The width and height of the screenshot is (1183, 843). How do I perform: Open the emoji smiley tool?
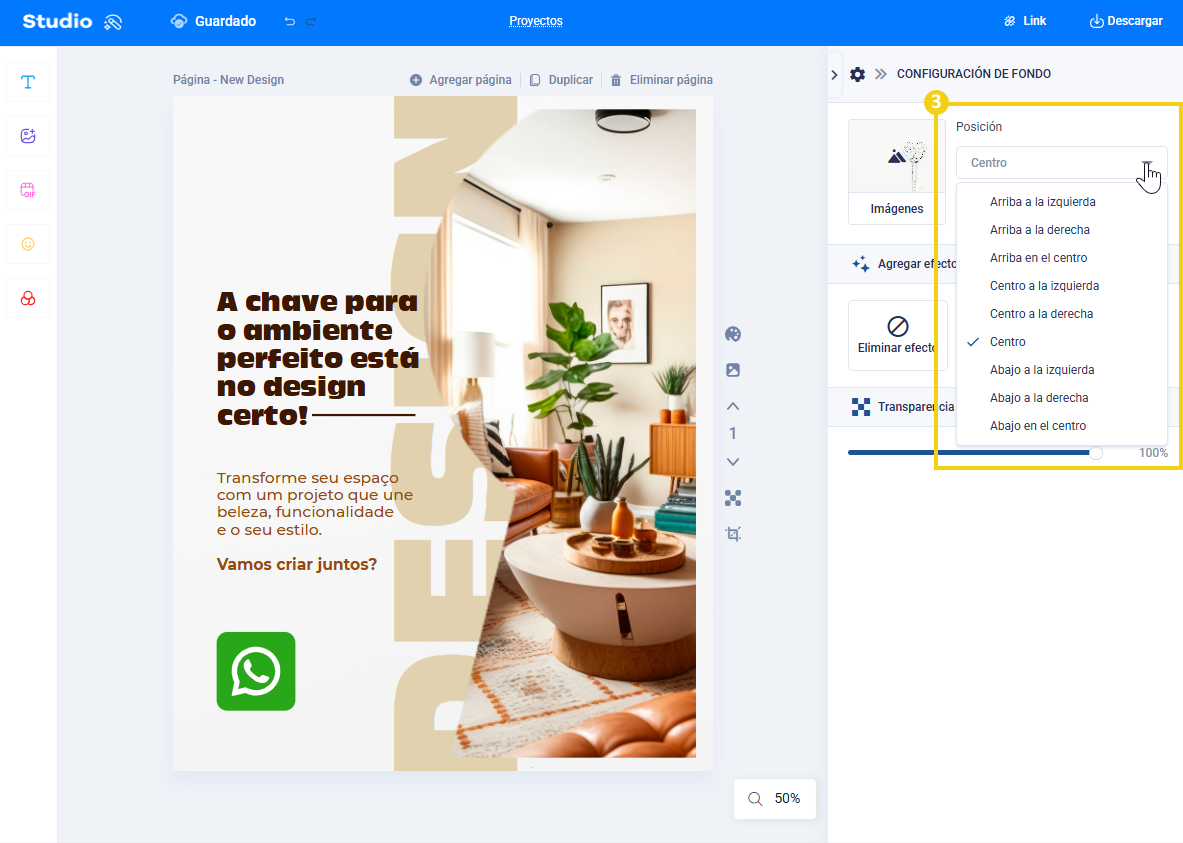click(x=28, y=244)
